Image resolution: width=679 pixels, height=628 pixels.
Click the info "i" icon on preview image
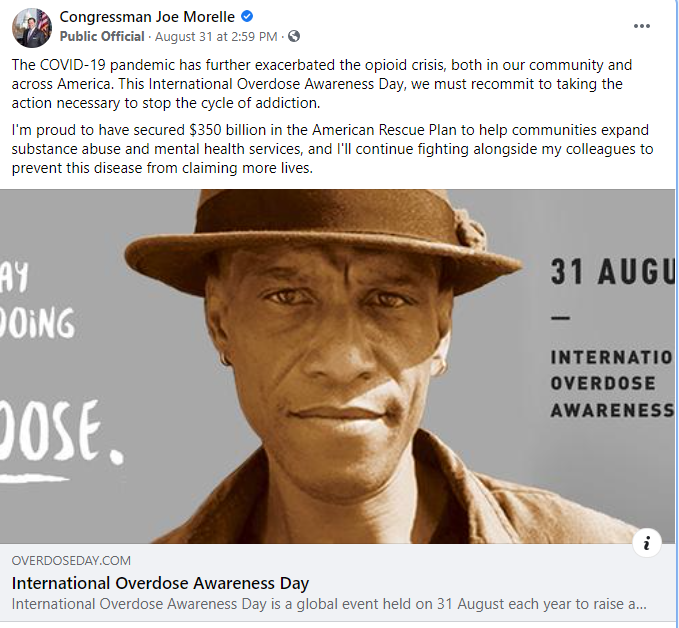647,543
